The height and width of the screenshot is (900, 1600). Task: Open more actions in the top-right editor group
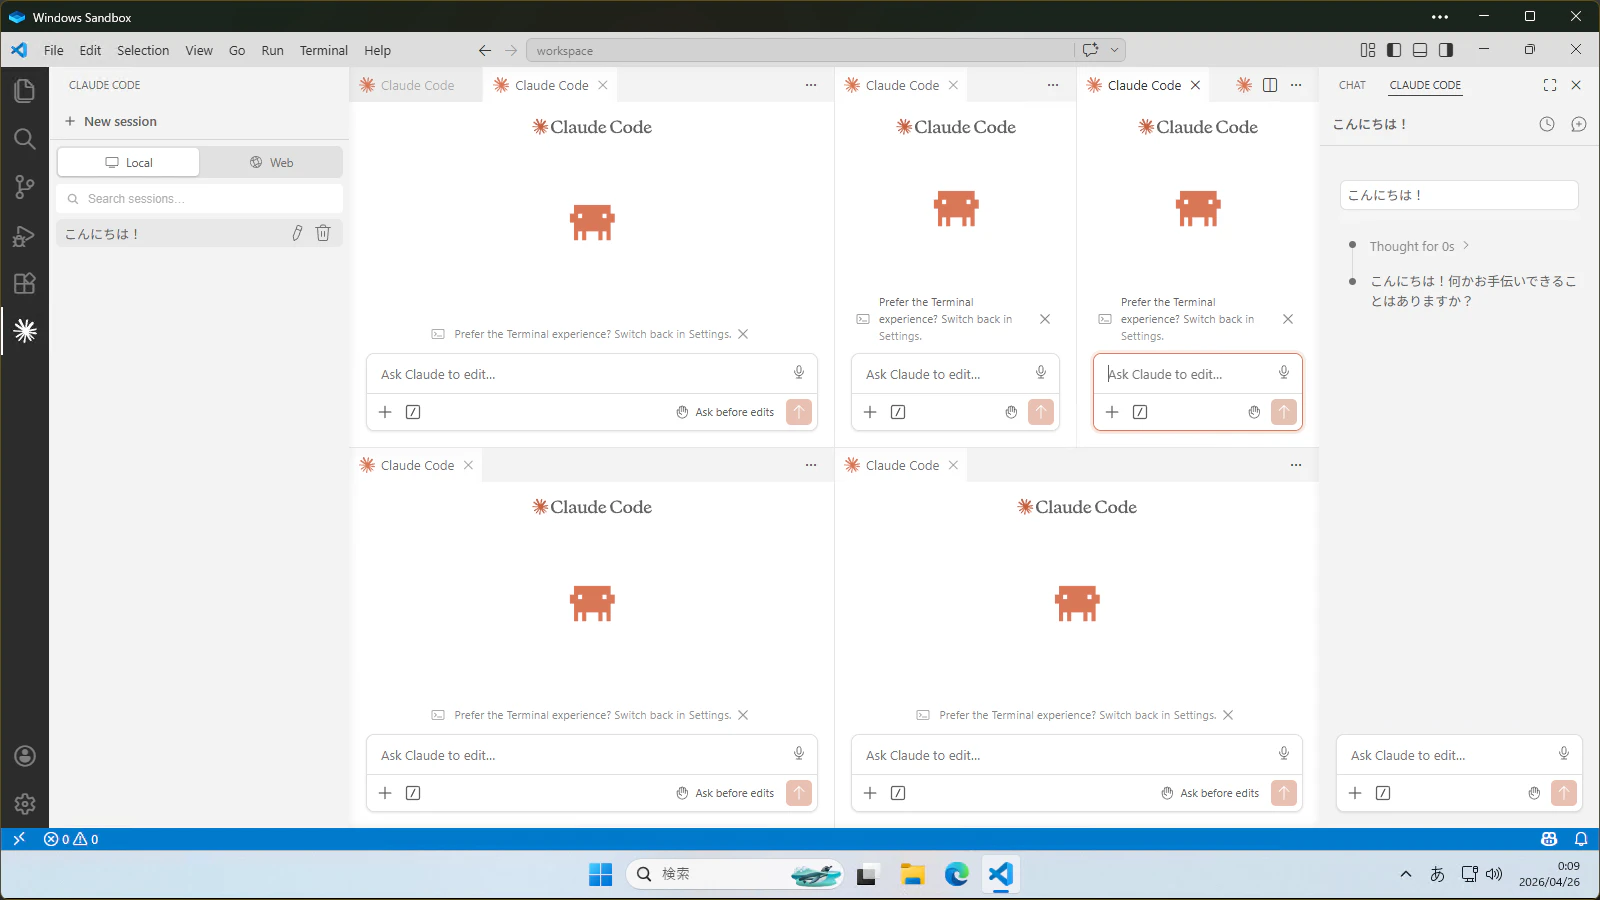point(1296,85)
